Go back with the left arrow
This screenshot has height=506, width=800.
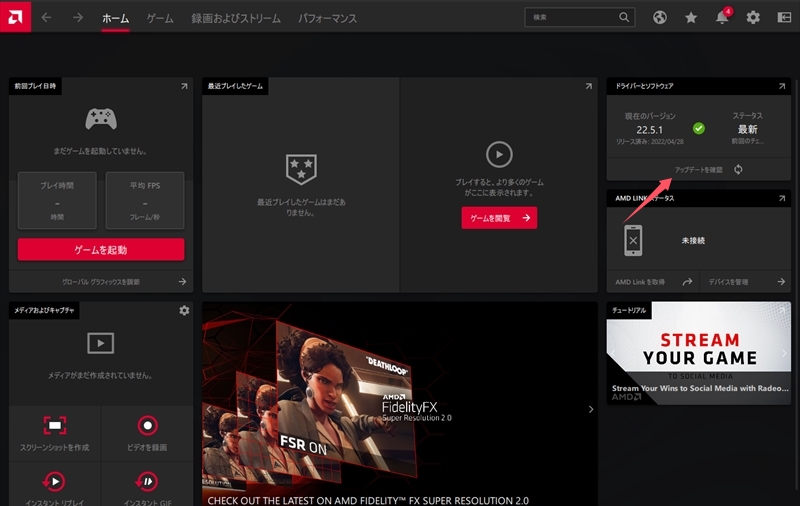[x=46, y=18]
